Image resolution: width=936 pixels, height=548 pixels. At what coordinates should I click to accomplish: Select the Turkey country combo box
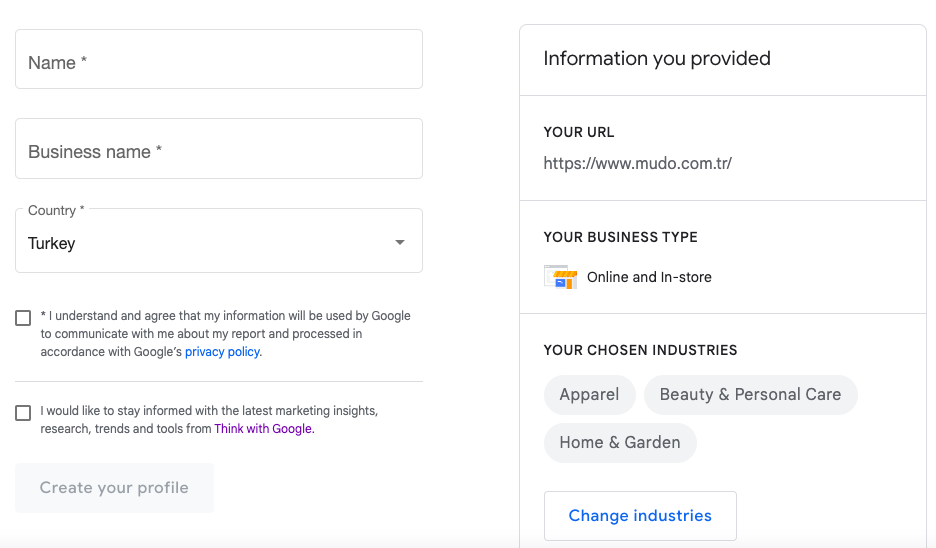coord(219,241)
